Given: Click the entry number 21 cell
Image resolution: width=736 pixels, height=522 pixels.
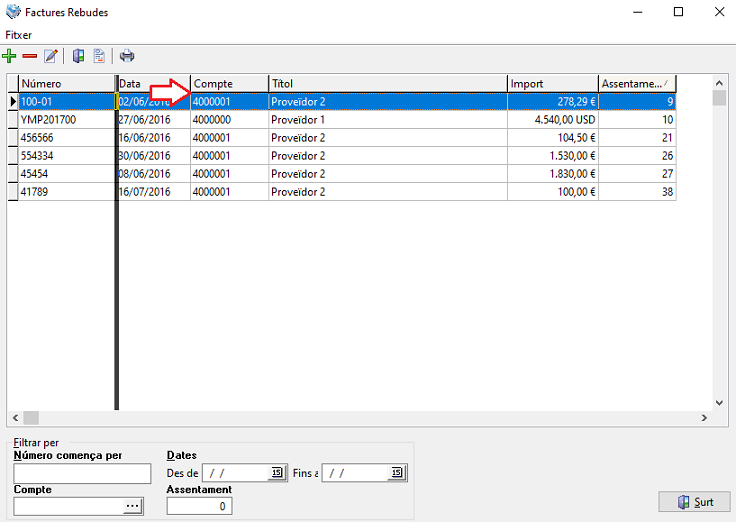Looking at the screenshot, I should (637, 138).
